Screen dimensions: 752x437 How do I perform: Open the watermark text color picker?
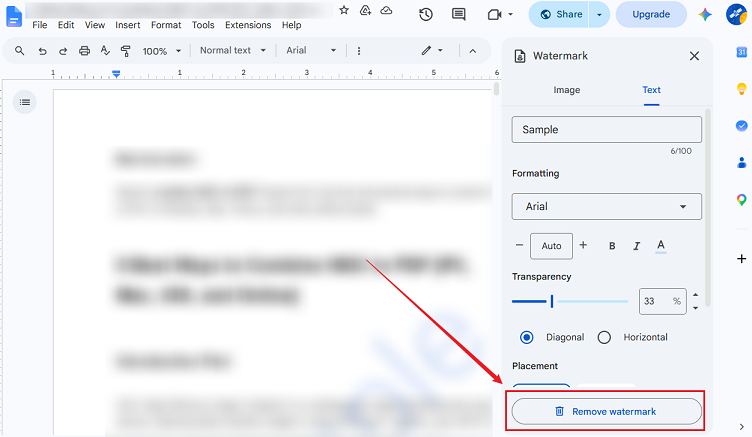661,246
